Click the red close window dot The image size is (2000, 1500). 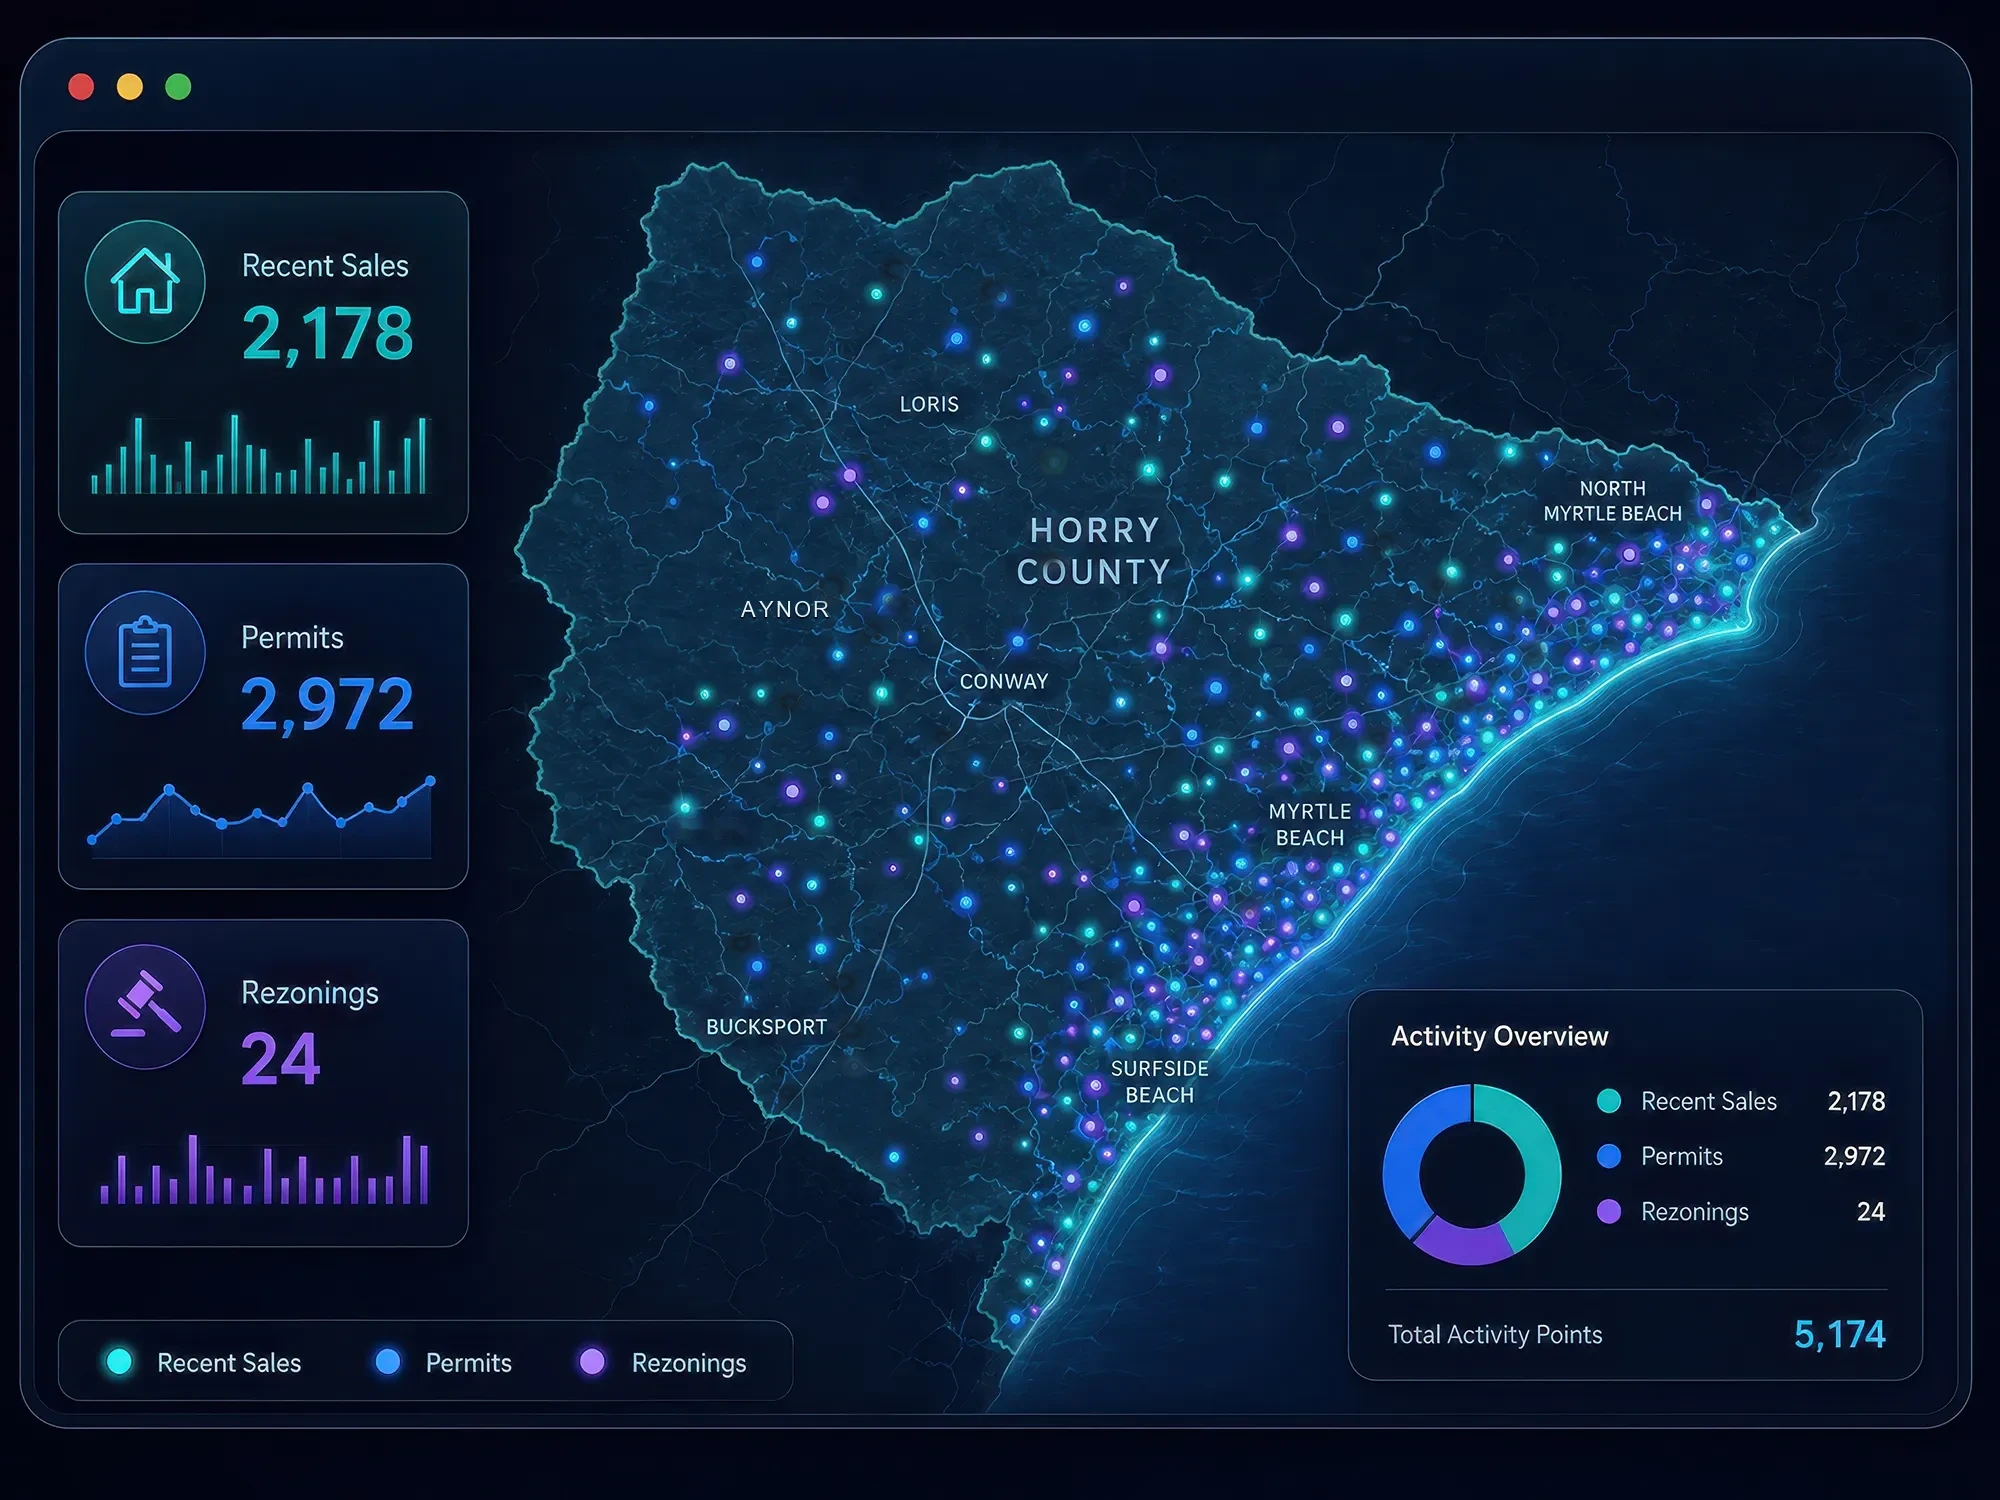coord(81,87)
